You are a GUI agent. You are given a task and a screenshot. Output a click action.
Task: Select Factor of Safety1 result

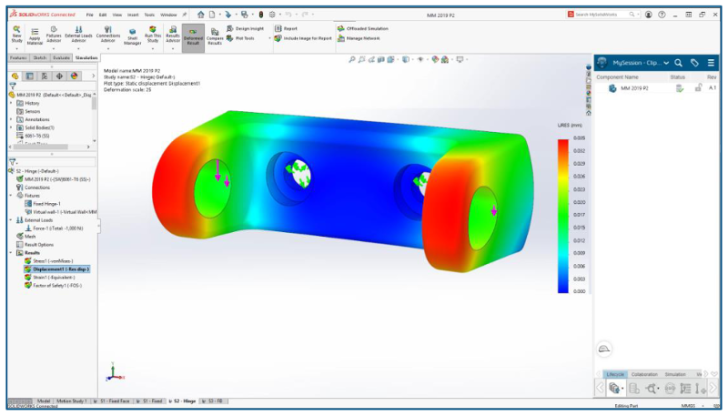point(53,286)
